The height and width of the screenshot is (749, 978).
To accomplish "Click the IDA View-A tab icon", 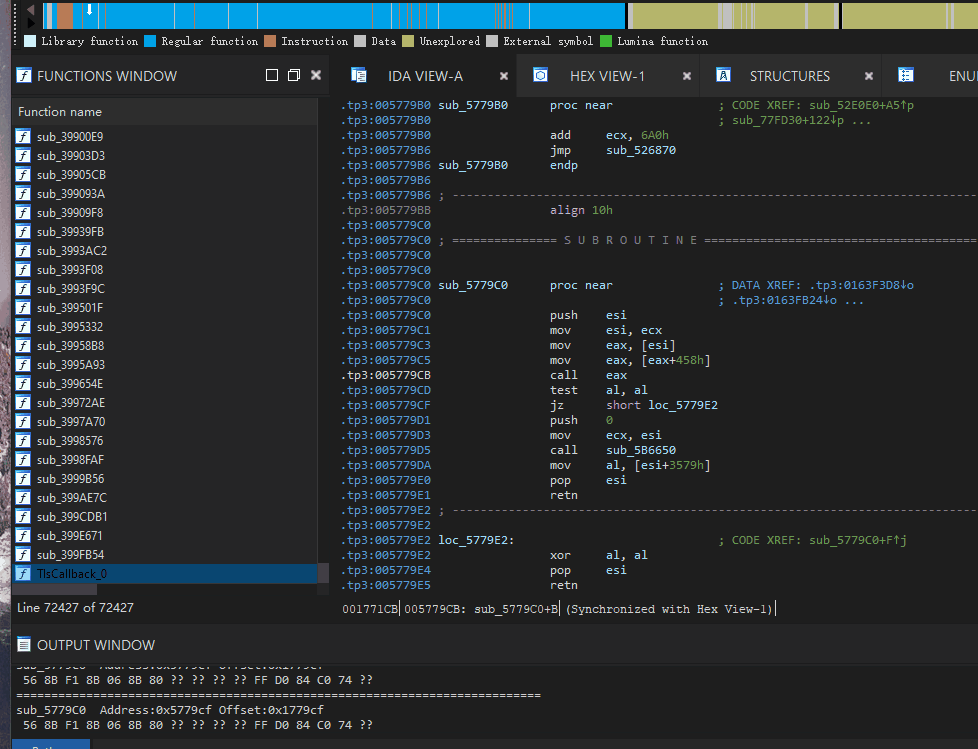I will click(x=358, y=76).
